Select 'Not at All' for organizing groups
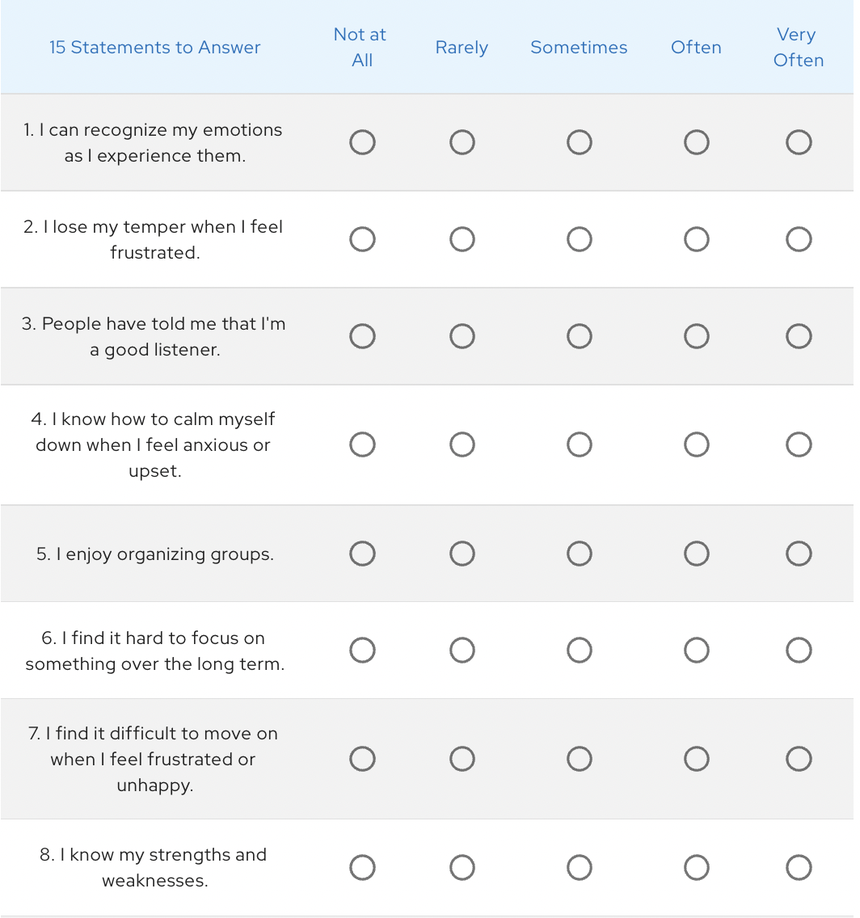This screenshot has width=860, height=918. 362,554
